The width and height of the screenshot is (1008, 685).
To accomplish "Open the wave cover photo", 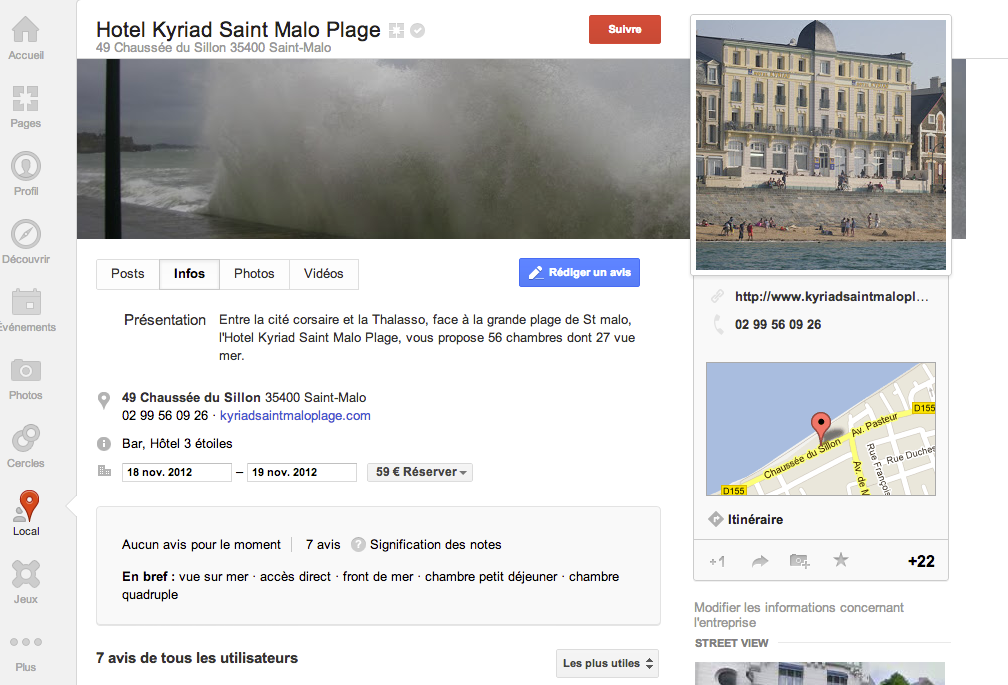I will tap(383, 149).
